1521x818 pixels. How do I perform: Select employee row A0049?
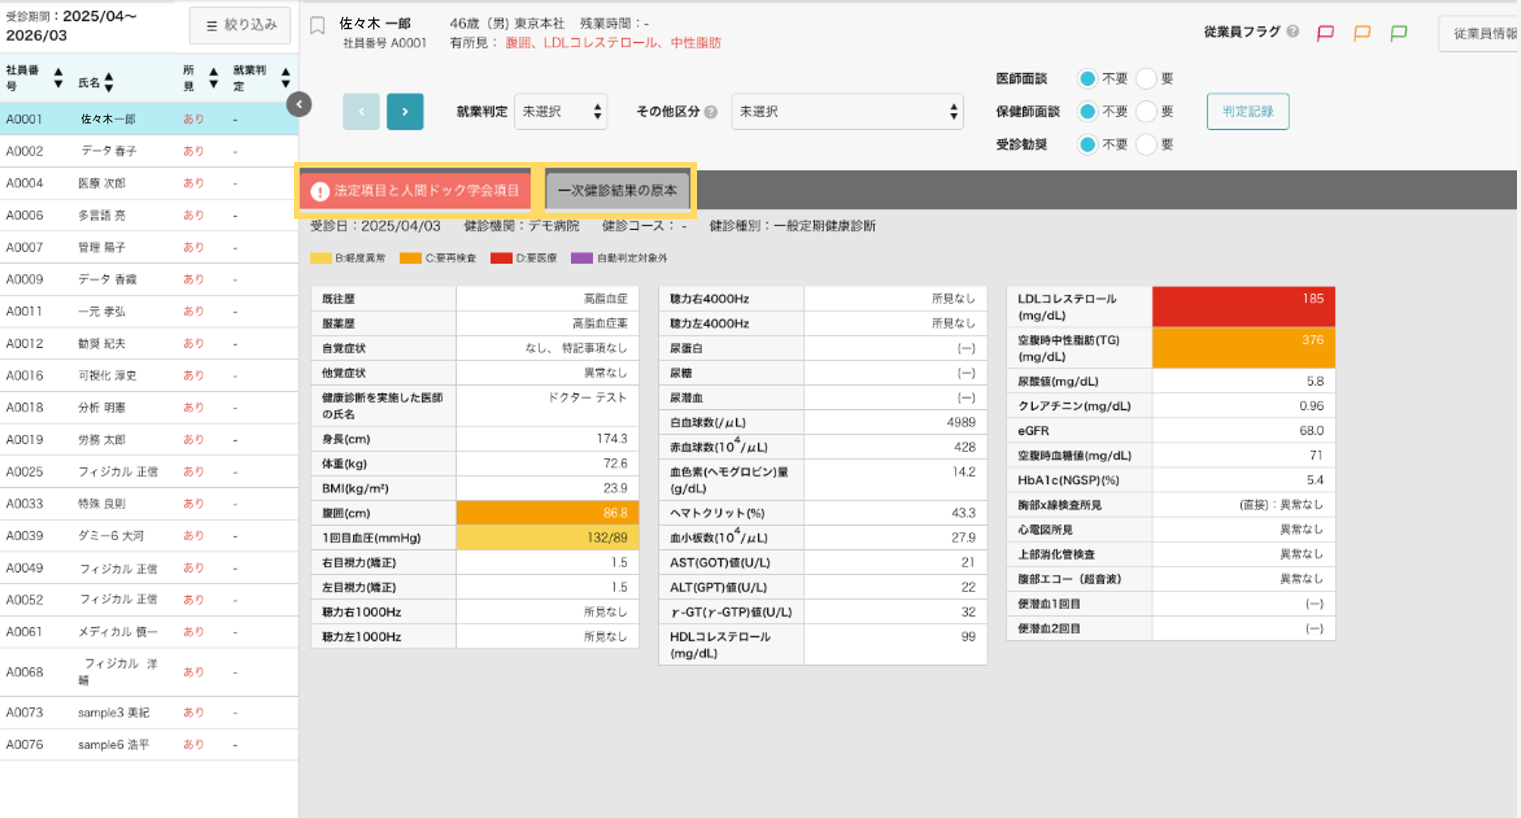coord(149,567)
